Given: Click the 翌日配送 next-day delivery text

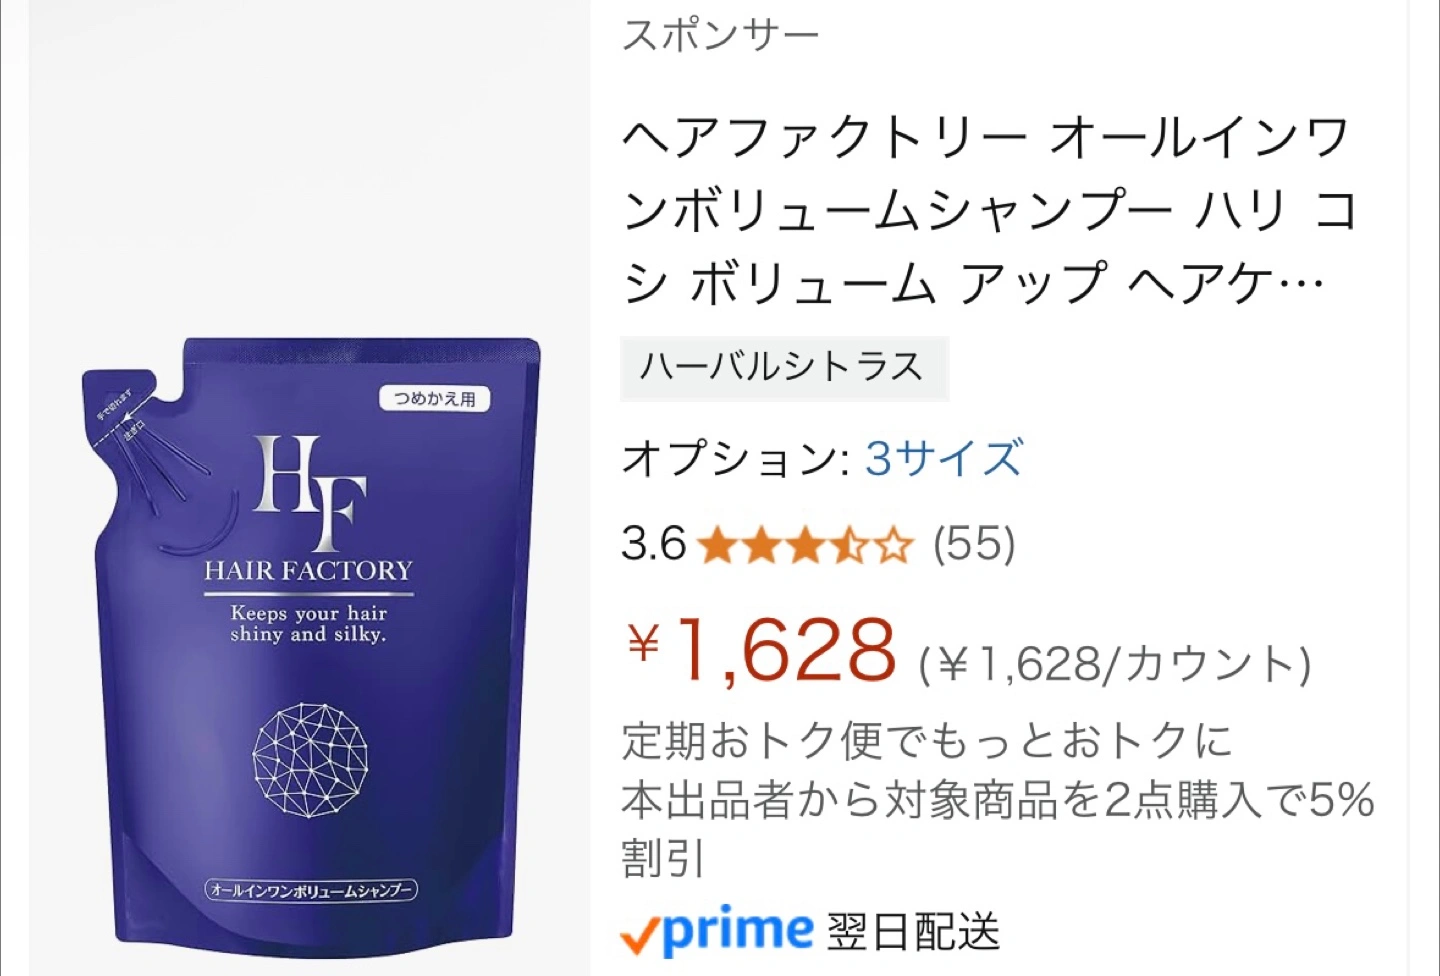Looking at the screenshot, I should pos(913,932).
